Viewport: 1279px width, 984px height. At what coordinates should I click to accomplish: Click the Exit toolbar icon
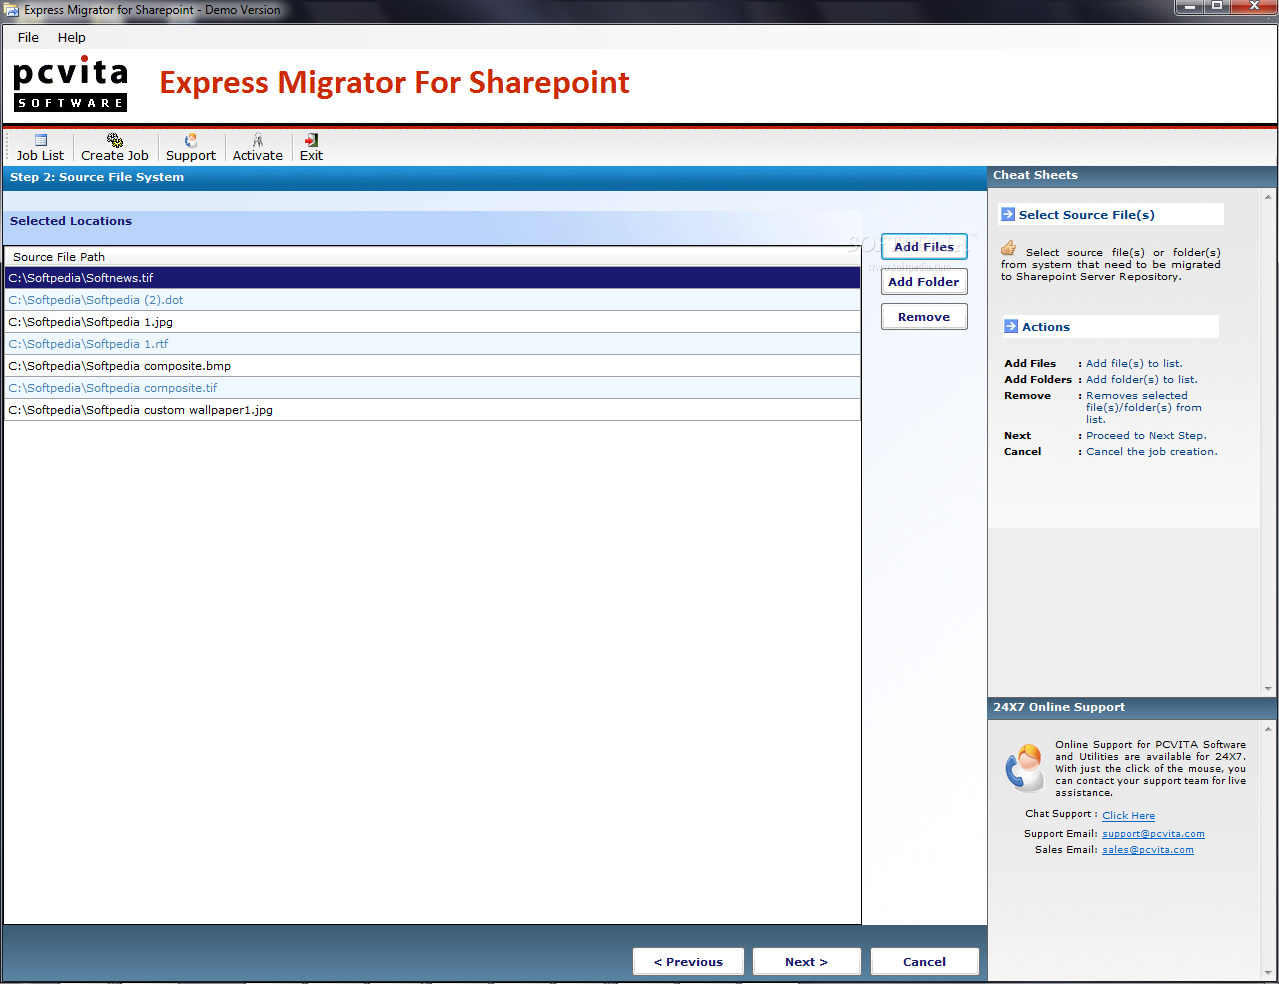[x=311, y=140]
